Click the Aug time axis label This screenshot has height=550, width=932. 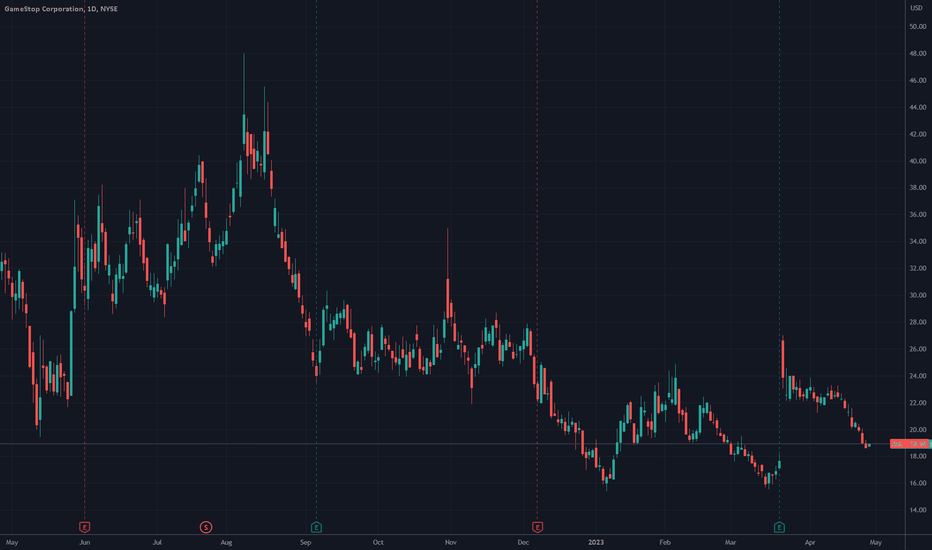(x=226, y=542)
